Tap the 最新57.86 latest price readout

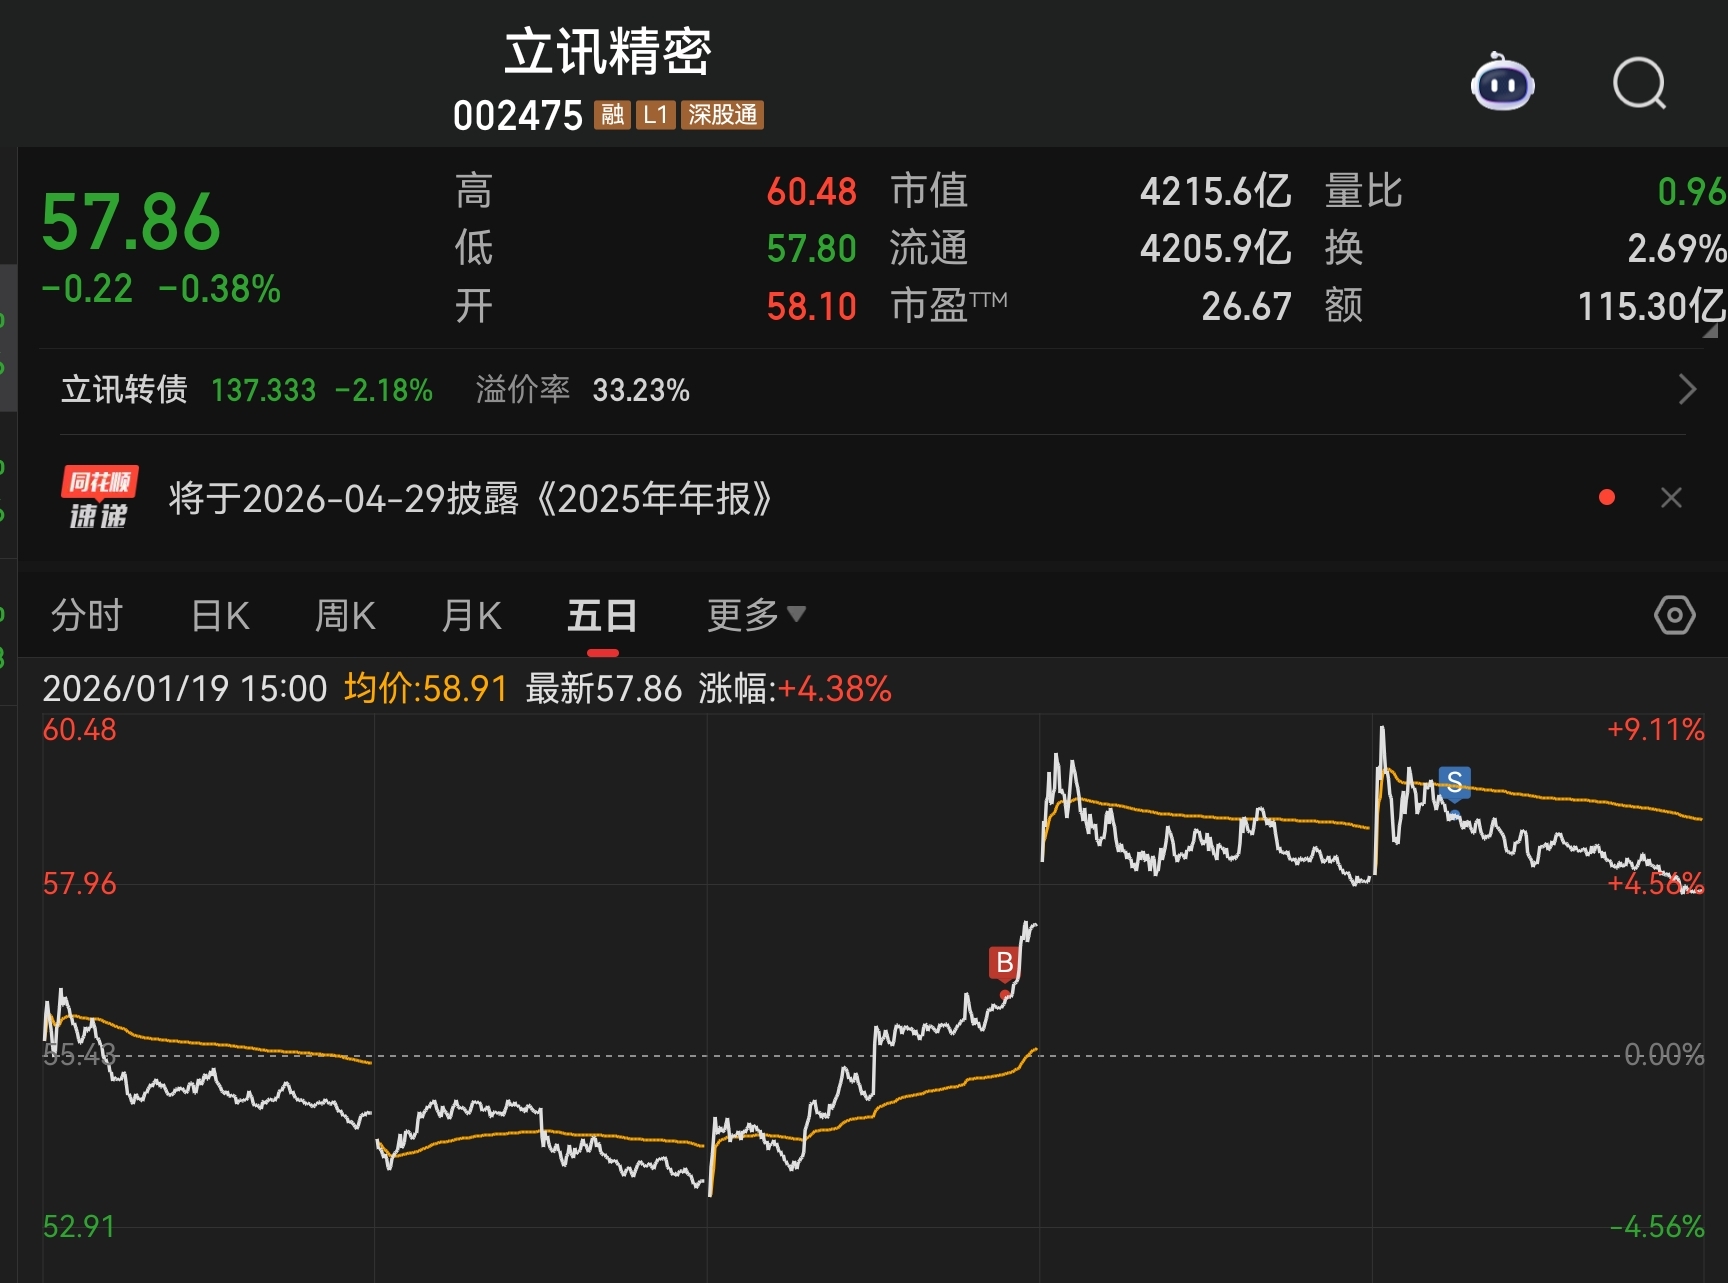pos(604,689)
